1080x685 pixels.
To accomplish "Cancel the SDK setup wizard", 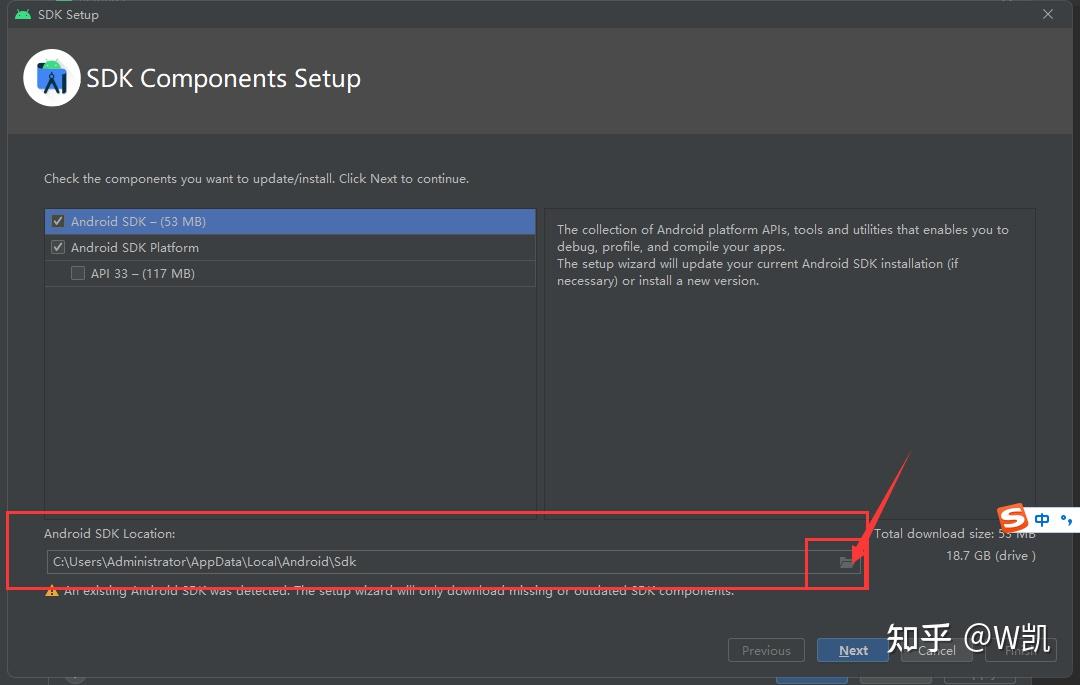I will point(935,650).
